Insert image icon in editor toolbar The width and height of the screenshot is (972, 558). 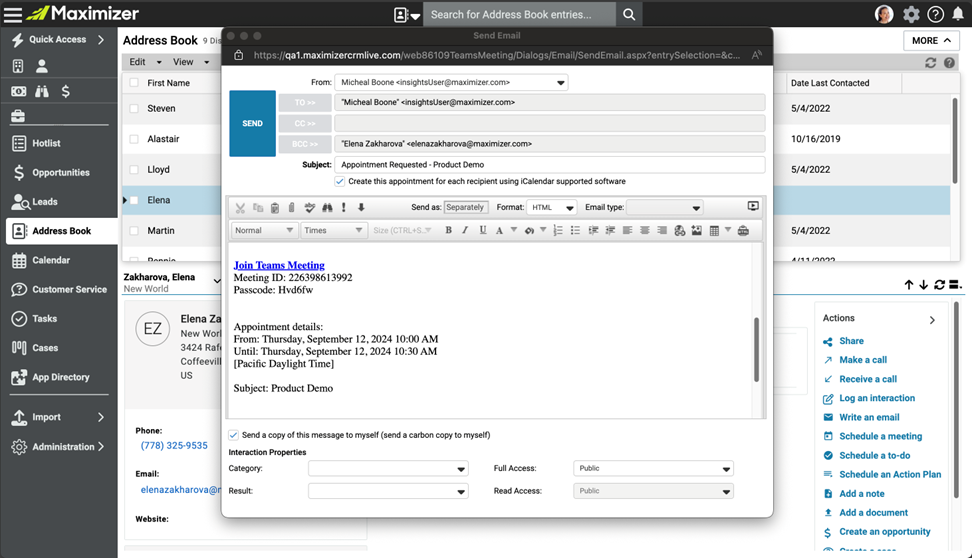click(697, 230)
